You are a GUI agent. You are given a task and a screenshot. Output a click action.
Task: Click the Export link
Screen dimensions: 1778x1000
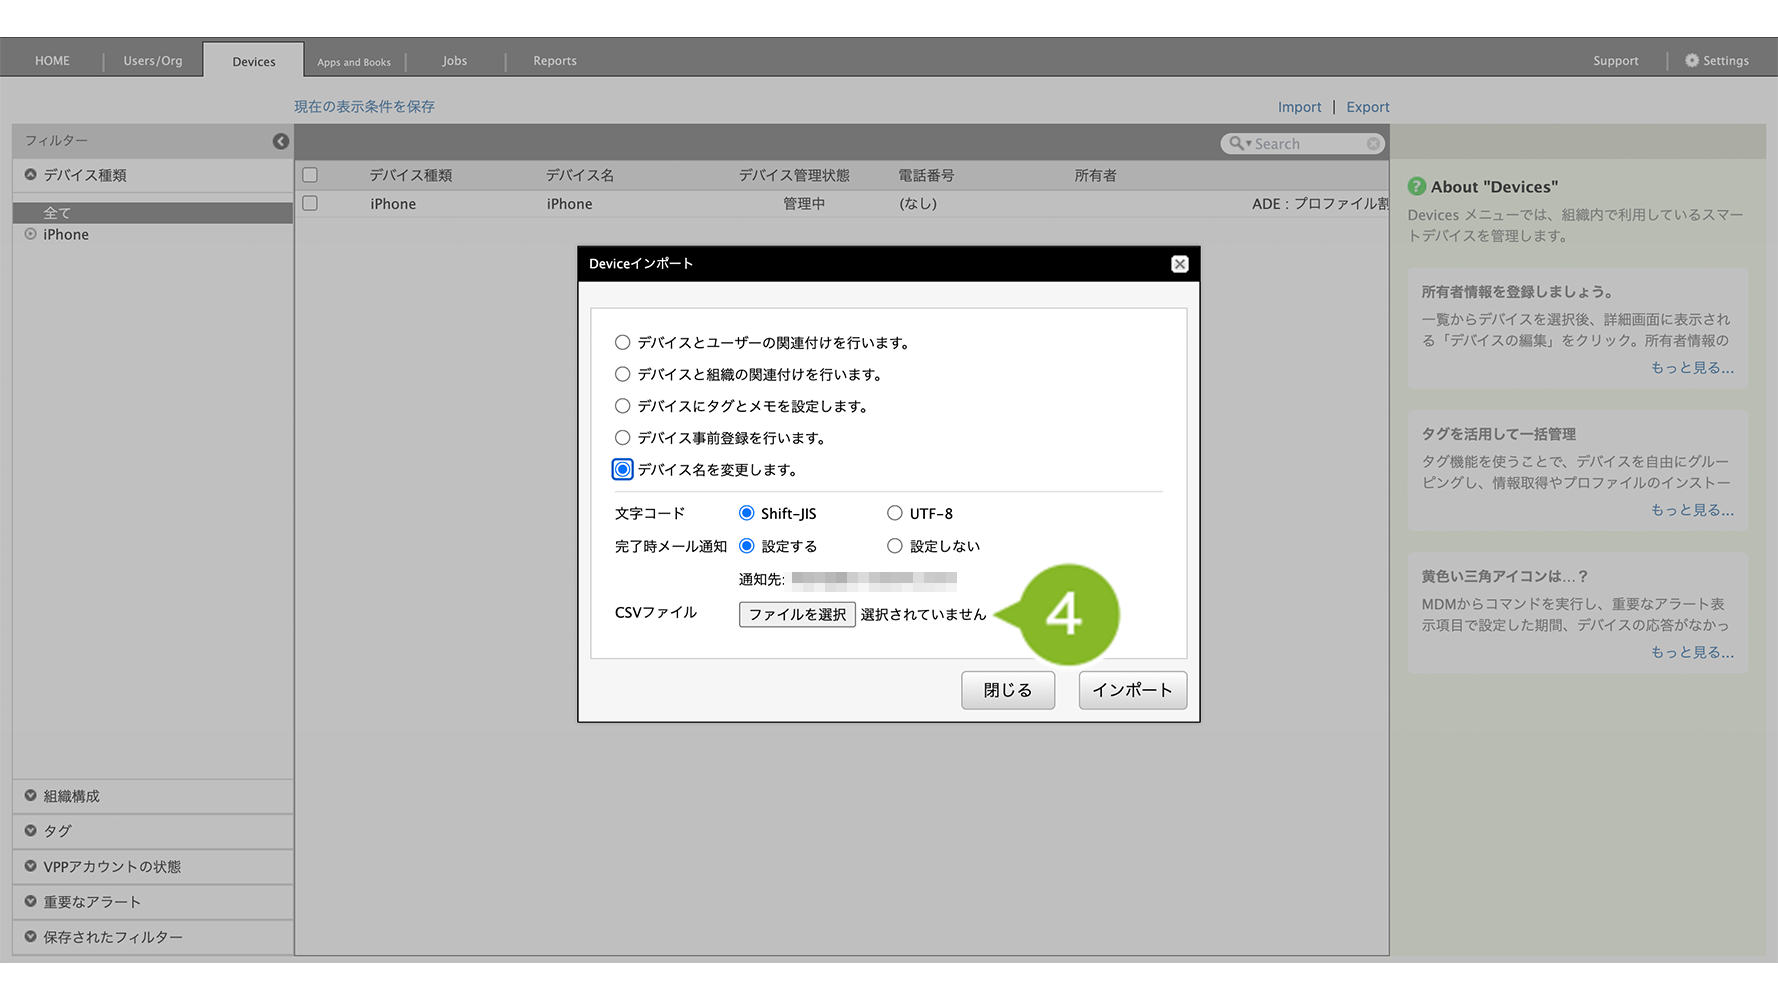click(x=1367, y=107)
